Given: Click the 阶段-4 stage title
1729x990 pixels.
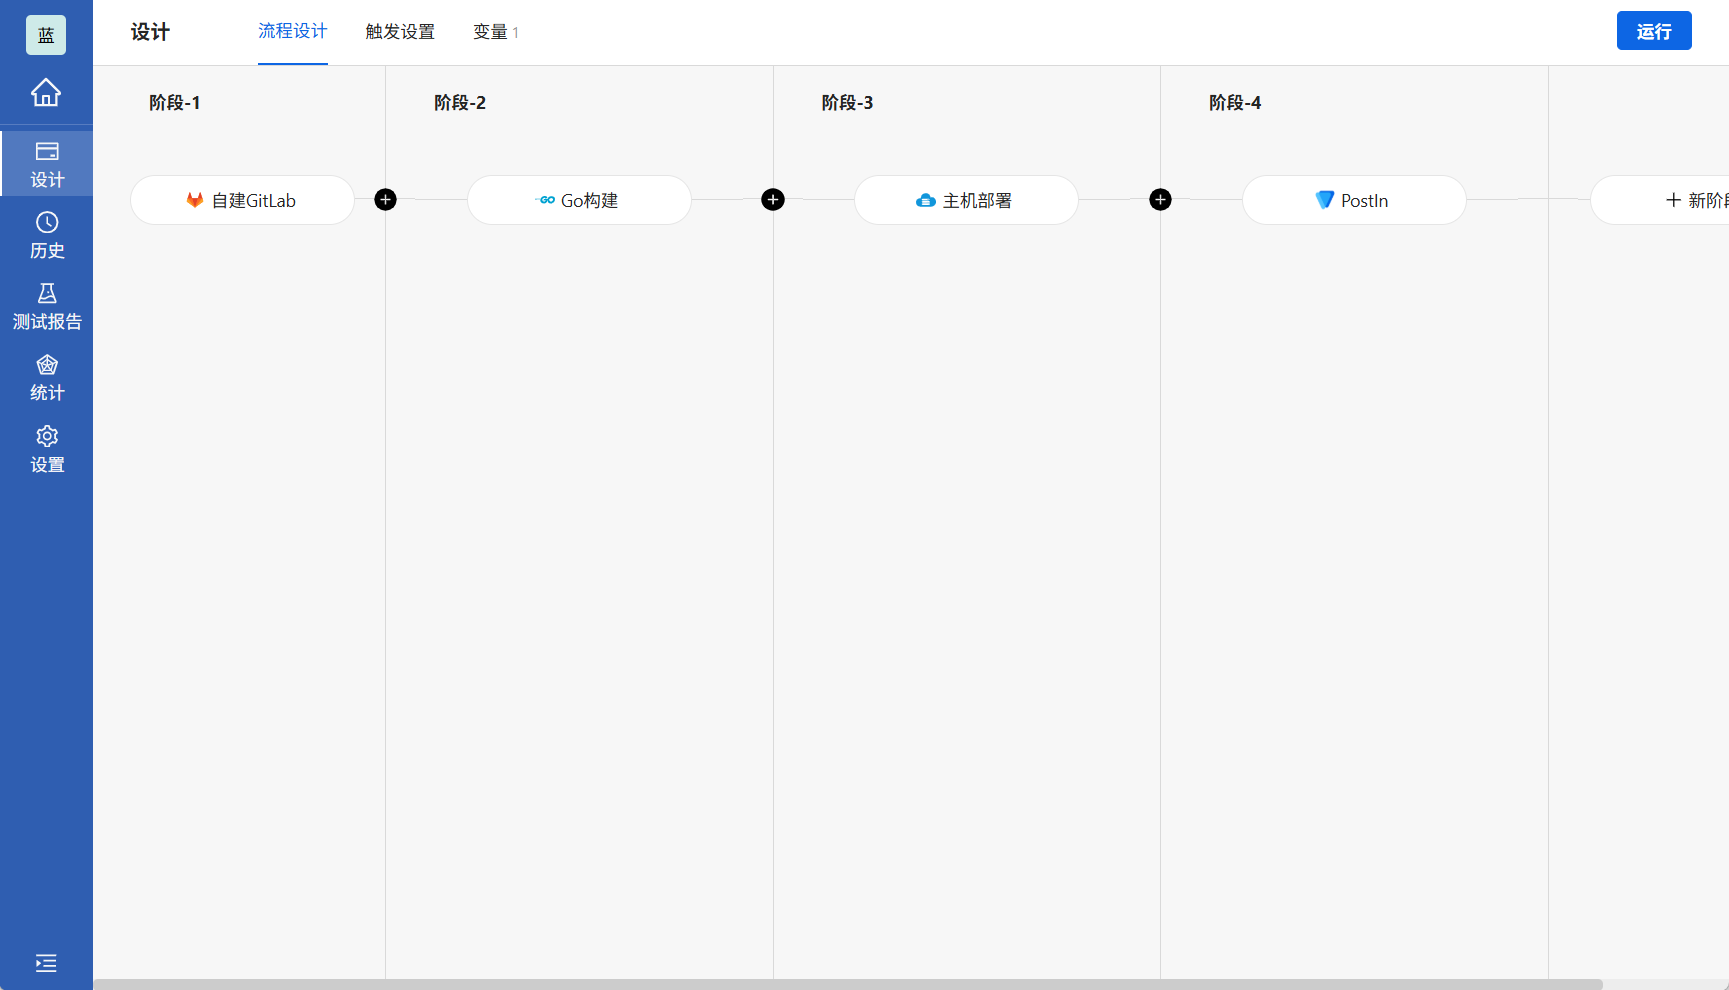Looking at the screenshot, I should click(x=1235, y=103).
